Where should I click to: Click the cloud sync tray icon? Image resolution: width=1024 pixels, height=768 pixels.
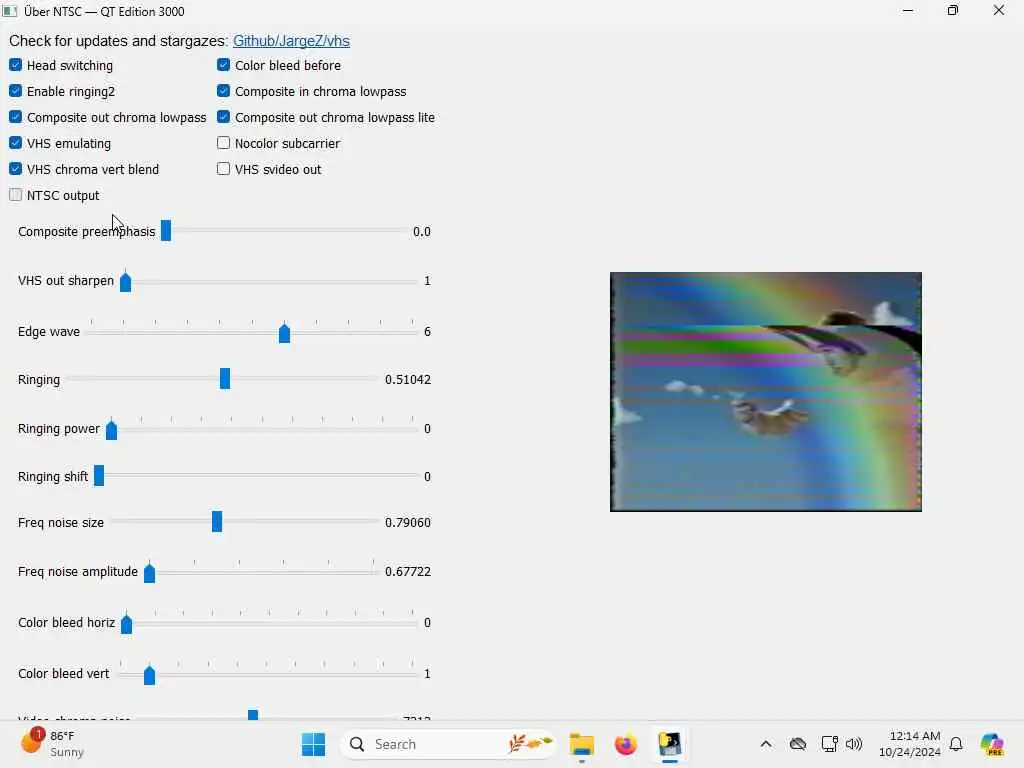coord(797,744)
